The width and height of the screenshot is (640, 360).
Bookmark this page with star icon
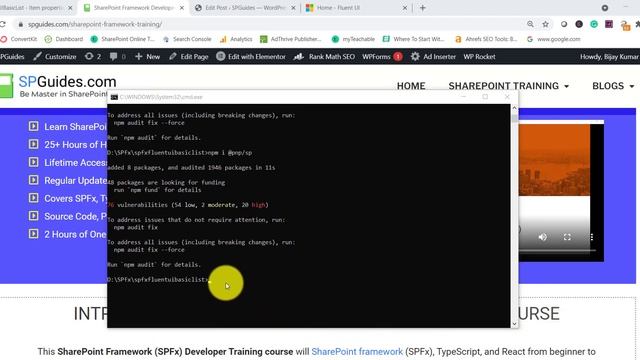pyautogui.click(x=545, y=24)
